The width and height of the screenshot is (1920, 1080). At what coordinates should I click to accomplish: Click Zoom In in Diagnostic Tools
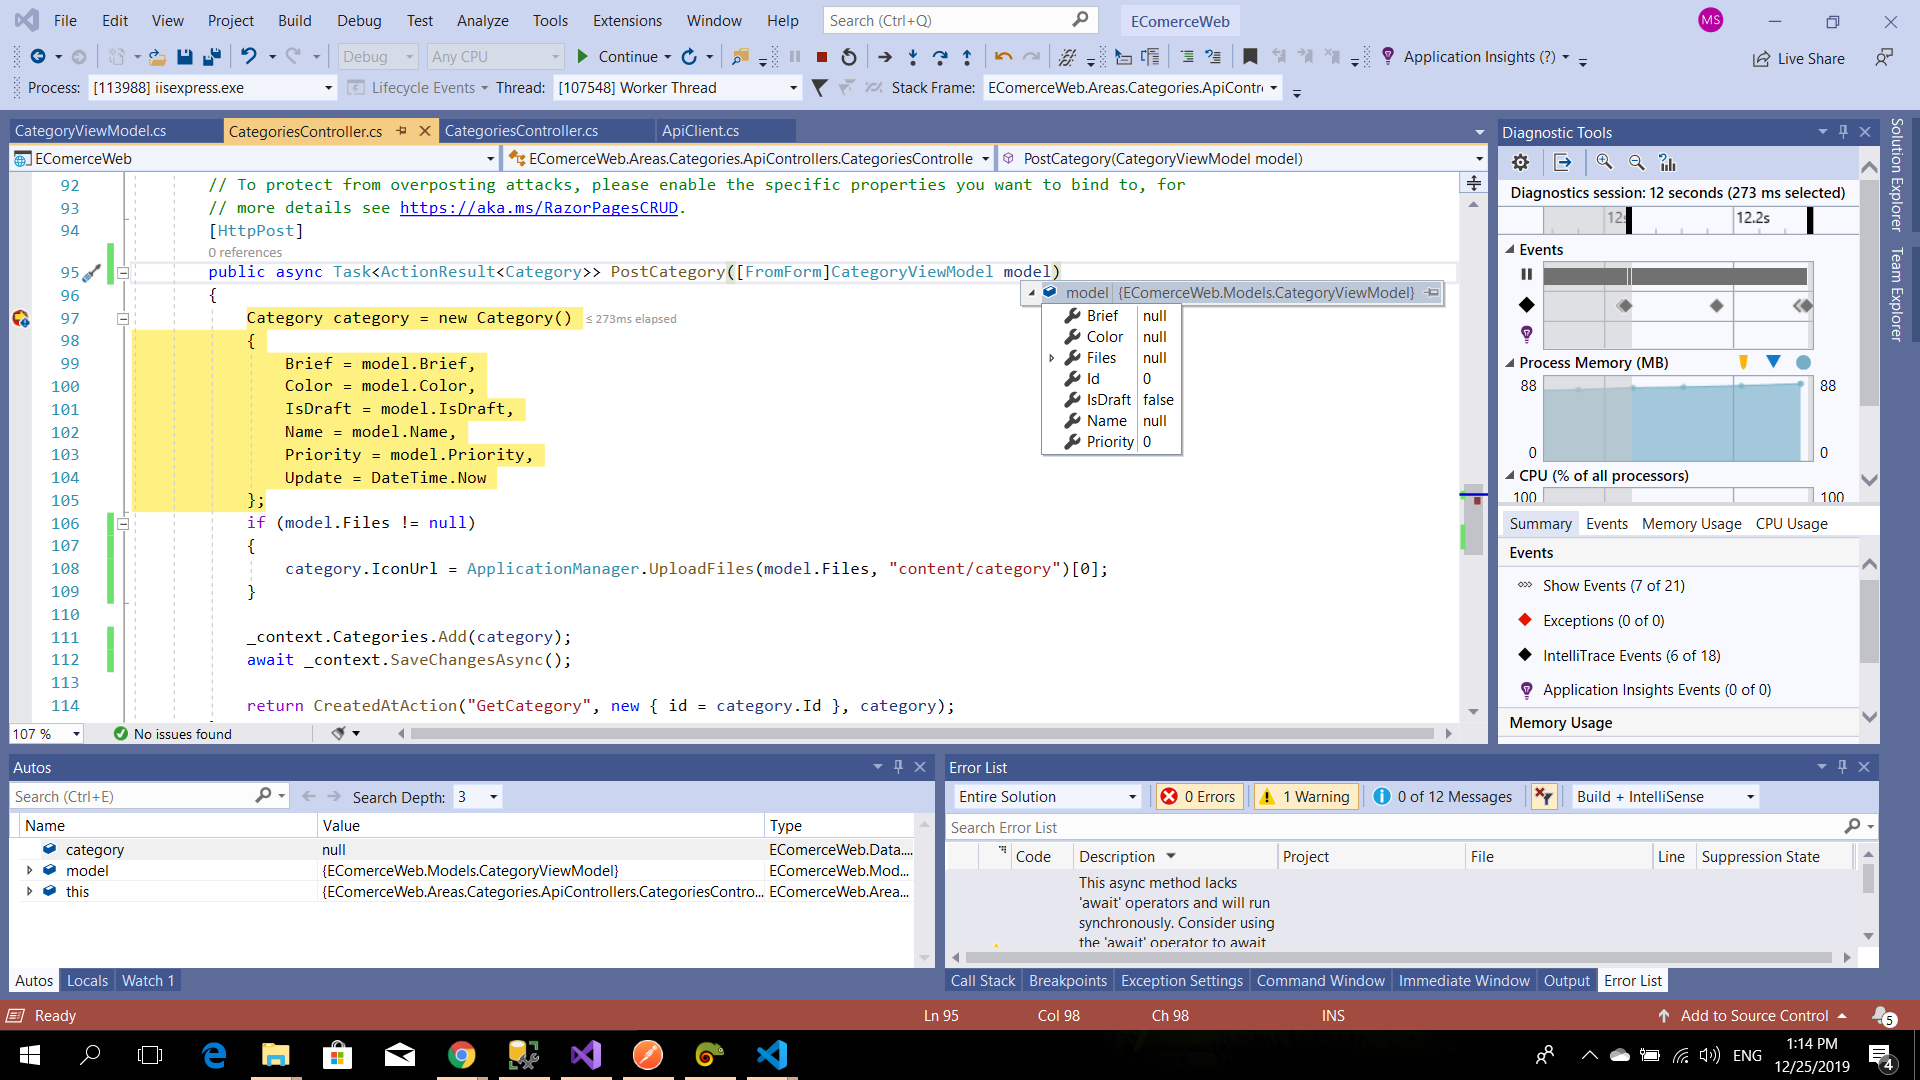tap(1604, 162)
